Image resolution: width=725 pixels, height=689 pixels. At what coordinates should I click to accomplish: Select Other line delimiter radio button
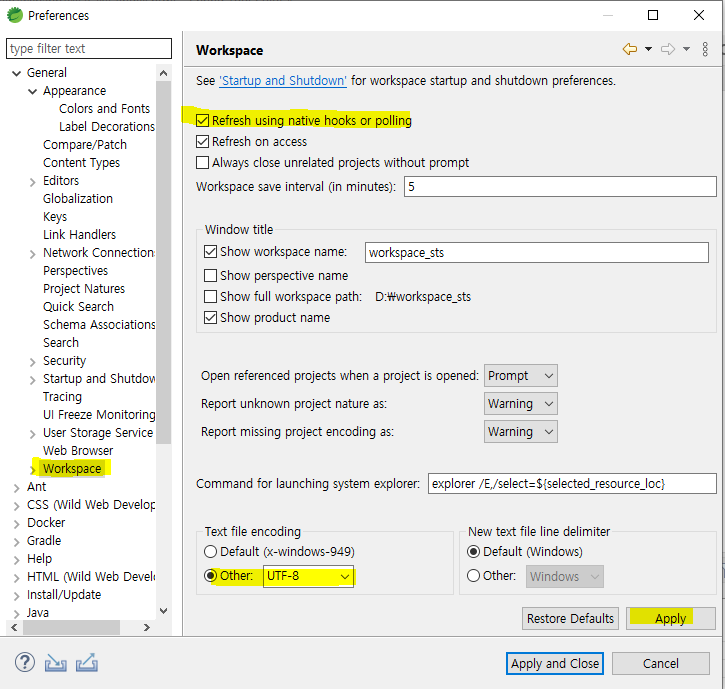pyautogui.click(x=473, y=576)
